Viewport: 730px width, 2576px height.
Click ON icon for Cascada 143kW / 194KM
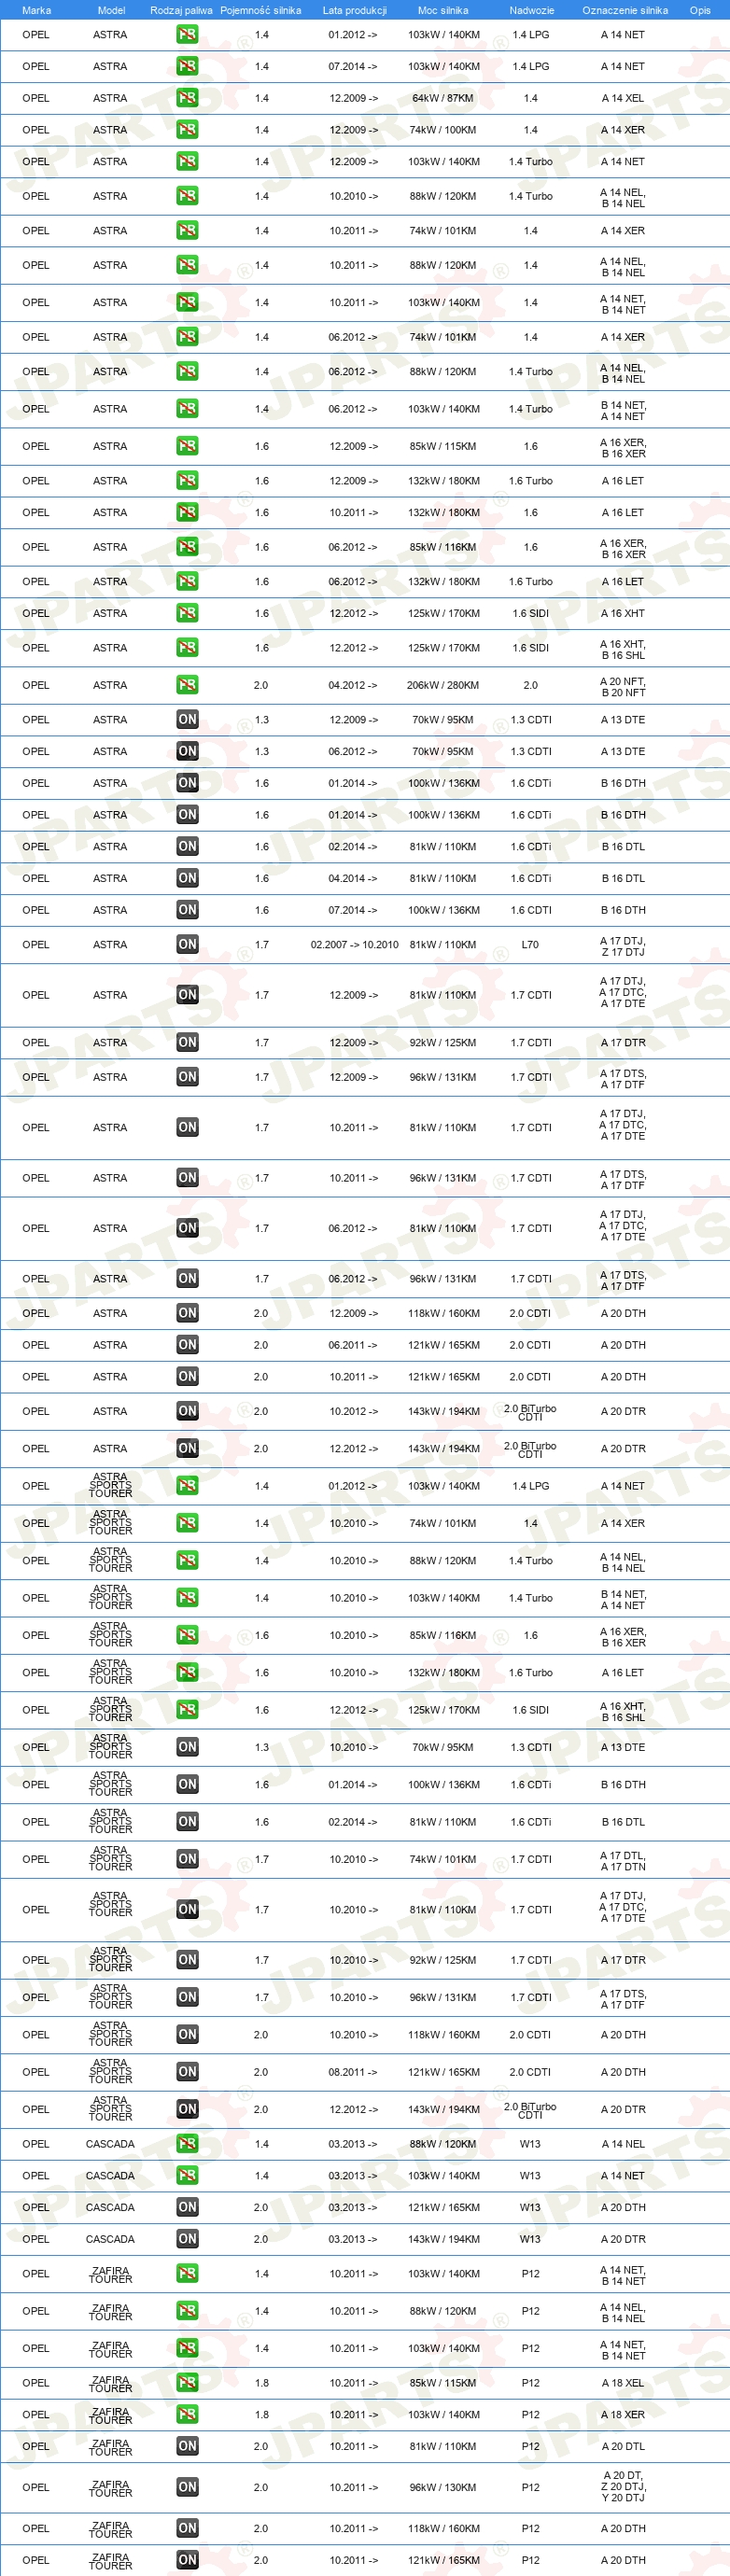(187, 2239)
